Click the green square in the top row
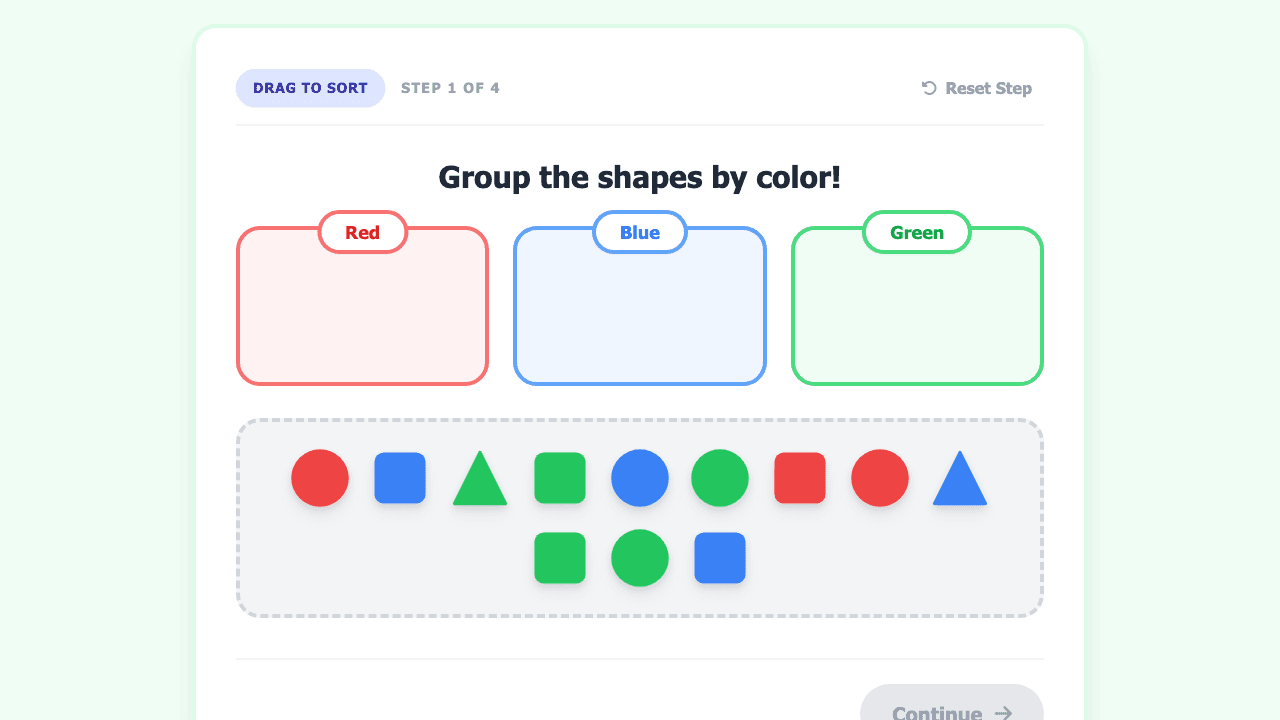1280x720 pixels. (x=560, y=478)
